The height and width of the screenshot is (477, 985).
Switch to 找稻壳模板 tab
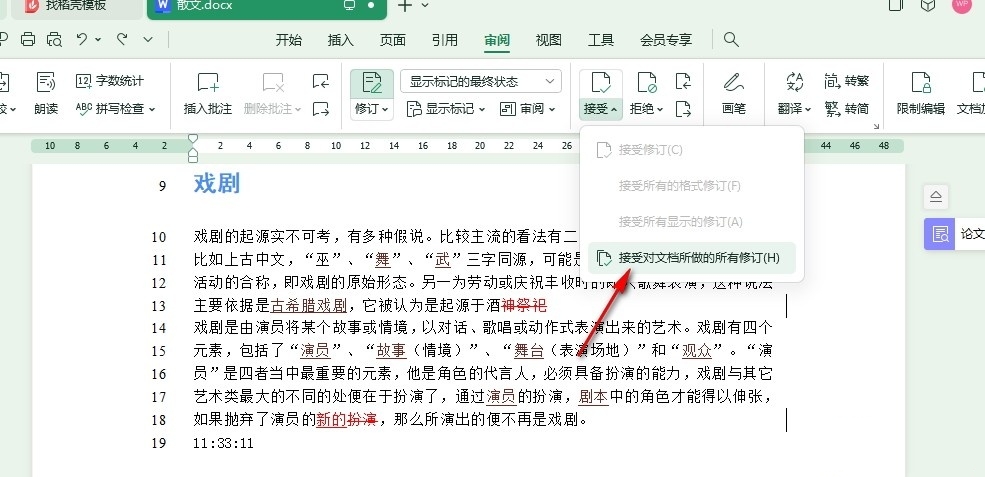76,6
